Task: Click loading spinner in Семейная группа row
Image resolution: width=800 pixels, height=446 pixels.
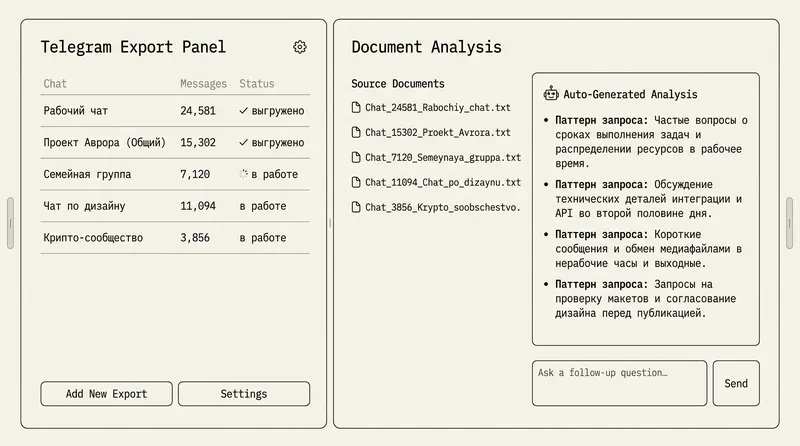Action: 243,174
